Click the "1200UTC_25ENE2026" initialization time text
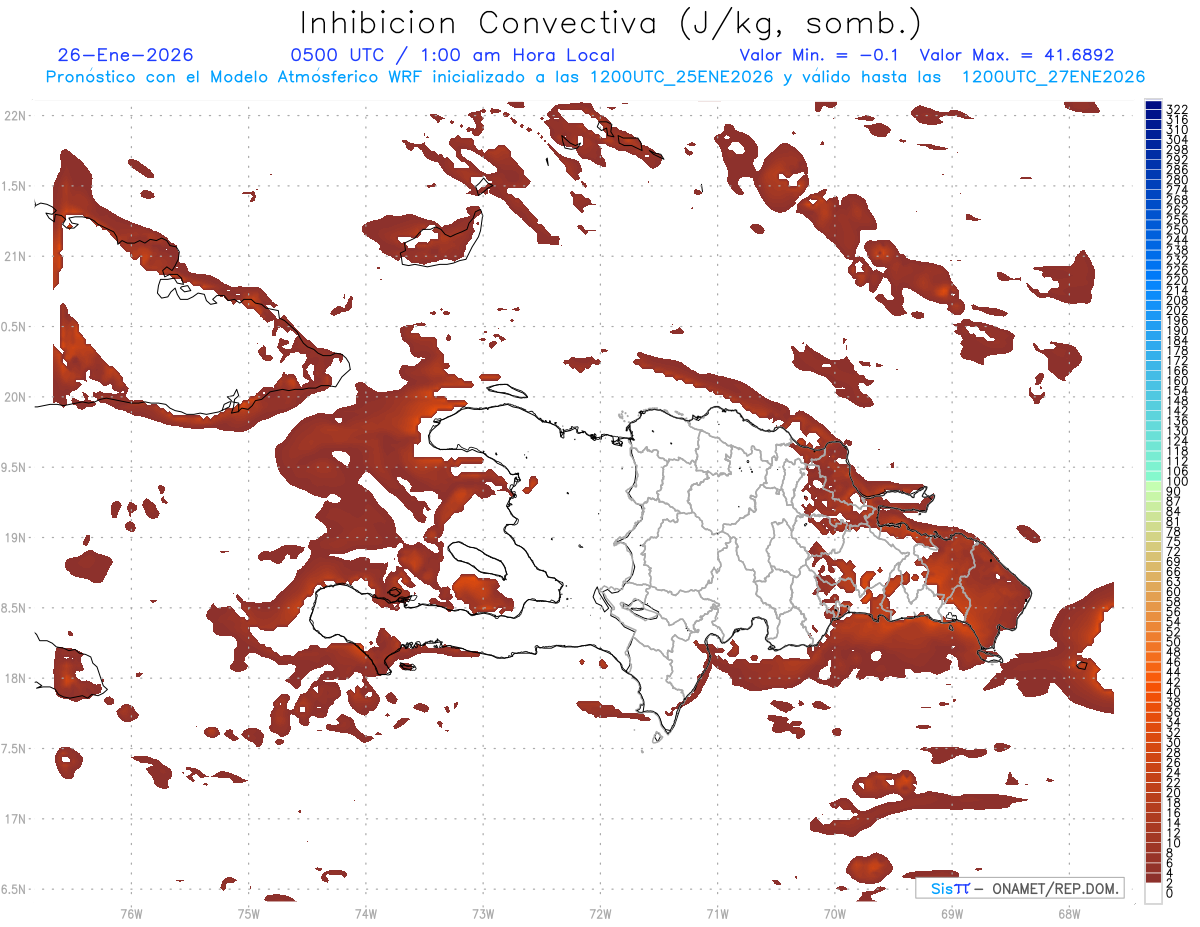1200x927 pixels. pyautogui.click(x=680, y=77)
